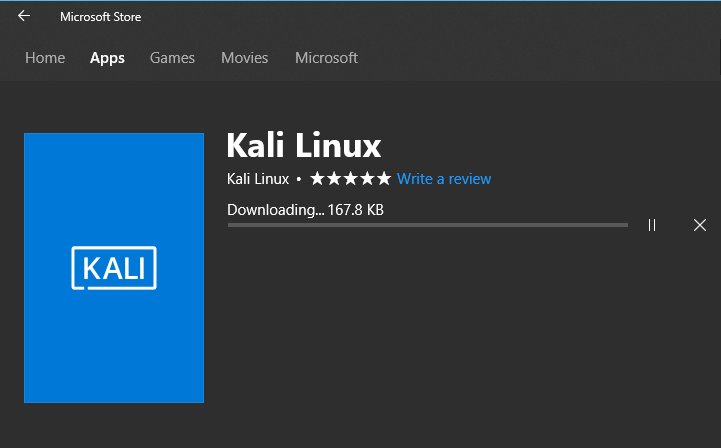Viewport: 721px width, 448px height.
Task: Click the Kali Linux app title heading
Action: tap(304, 145)
